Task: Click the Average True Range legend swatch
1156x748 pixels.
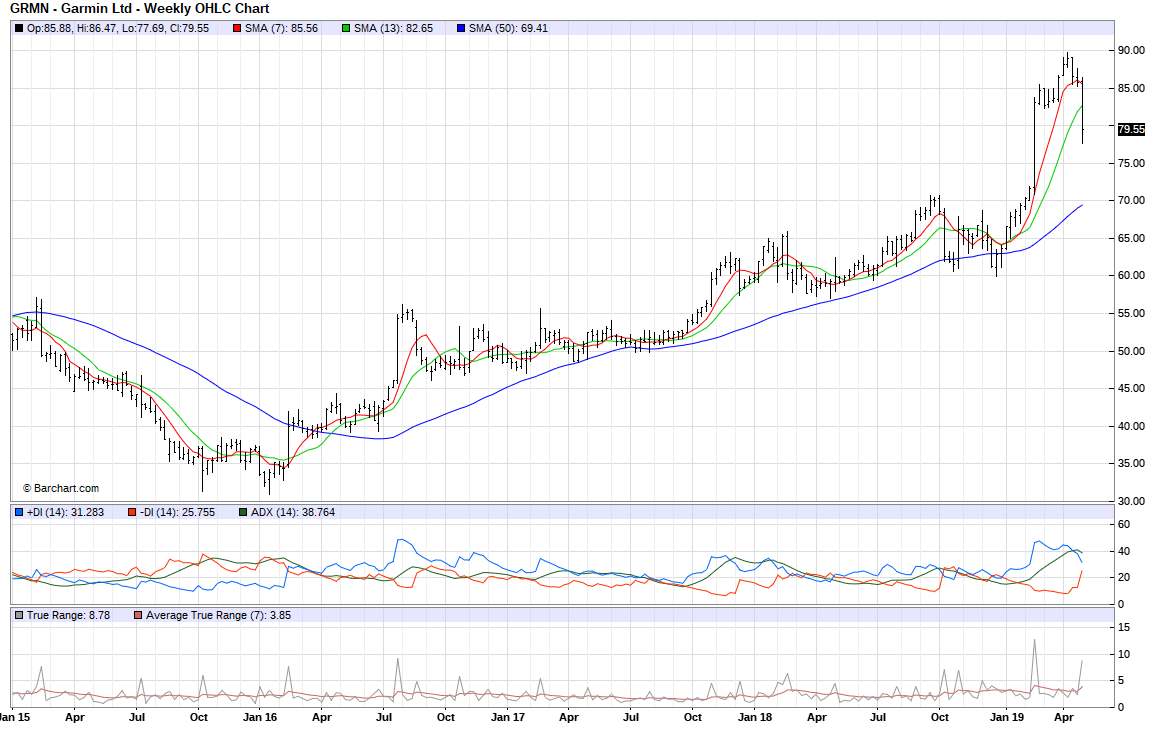Action: 137,615
